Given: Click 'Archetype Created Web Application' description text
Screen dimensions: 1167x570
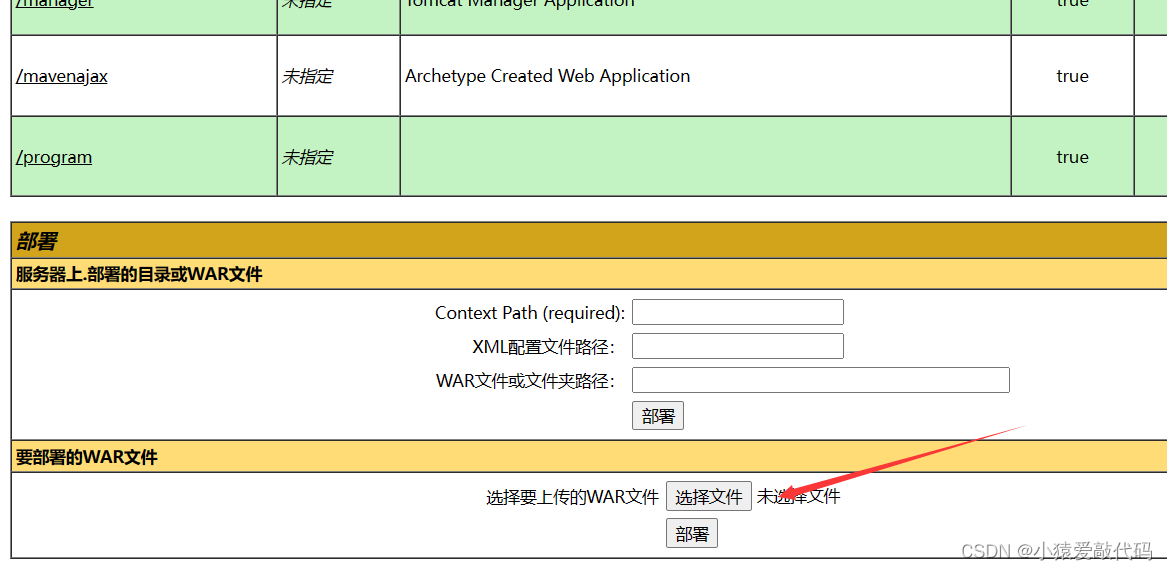Looking at the screenshot, I should pyautogui.click(x=547, y=76).
